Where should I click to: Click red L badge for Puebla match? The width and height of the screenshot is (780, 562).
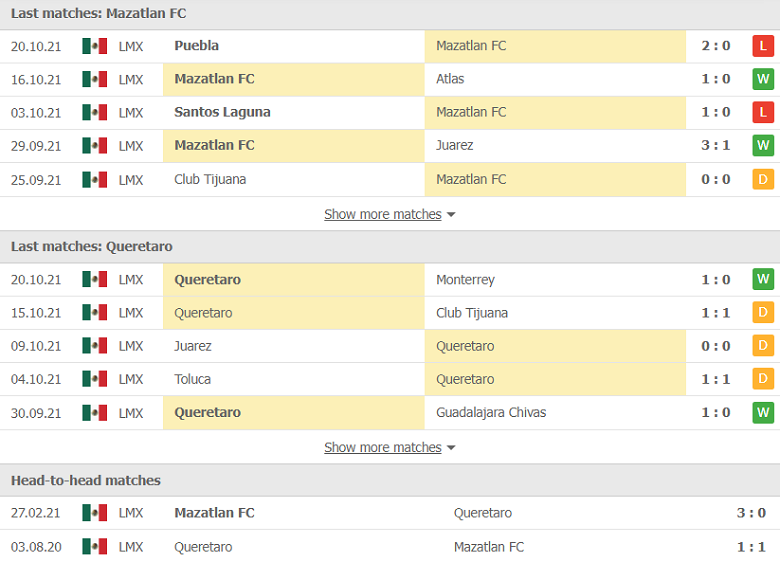[763, 46]
